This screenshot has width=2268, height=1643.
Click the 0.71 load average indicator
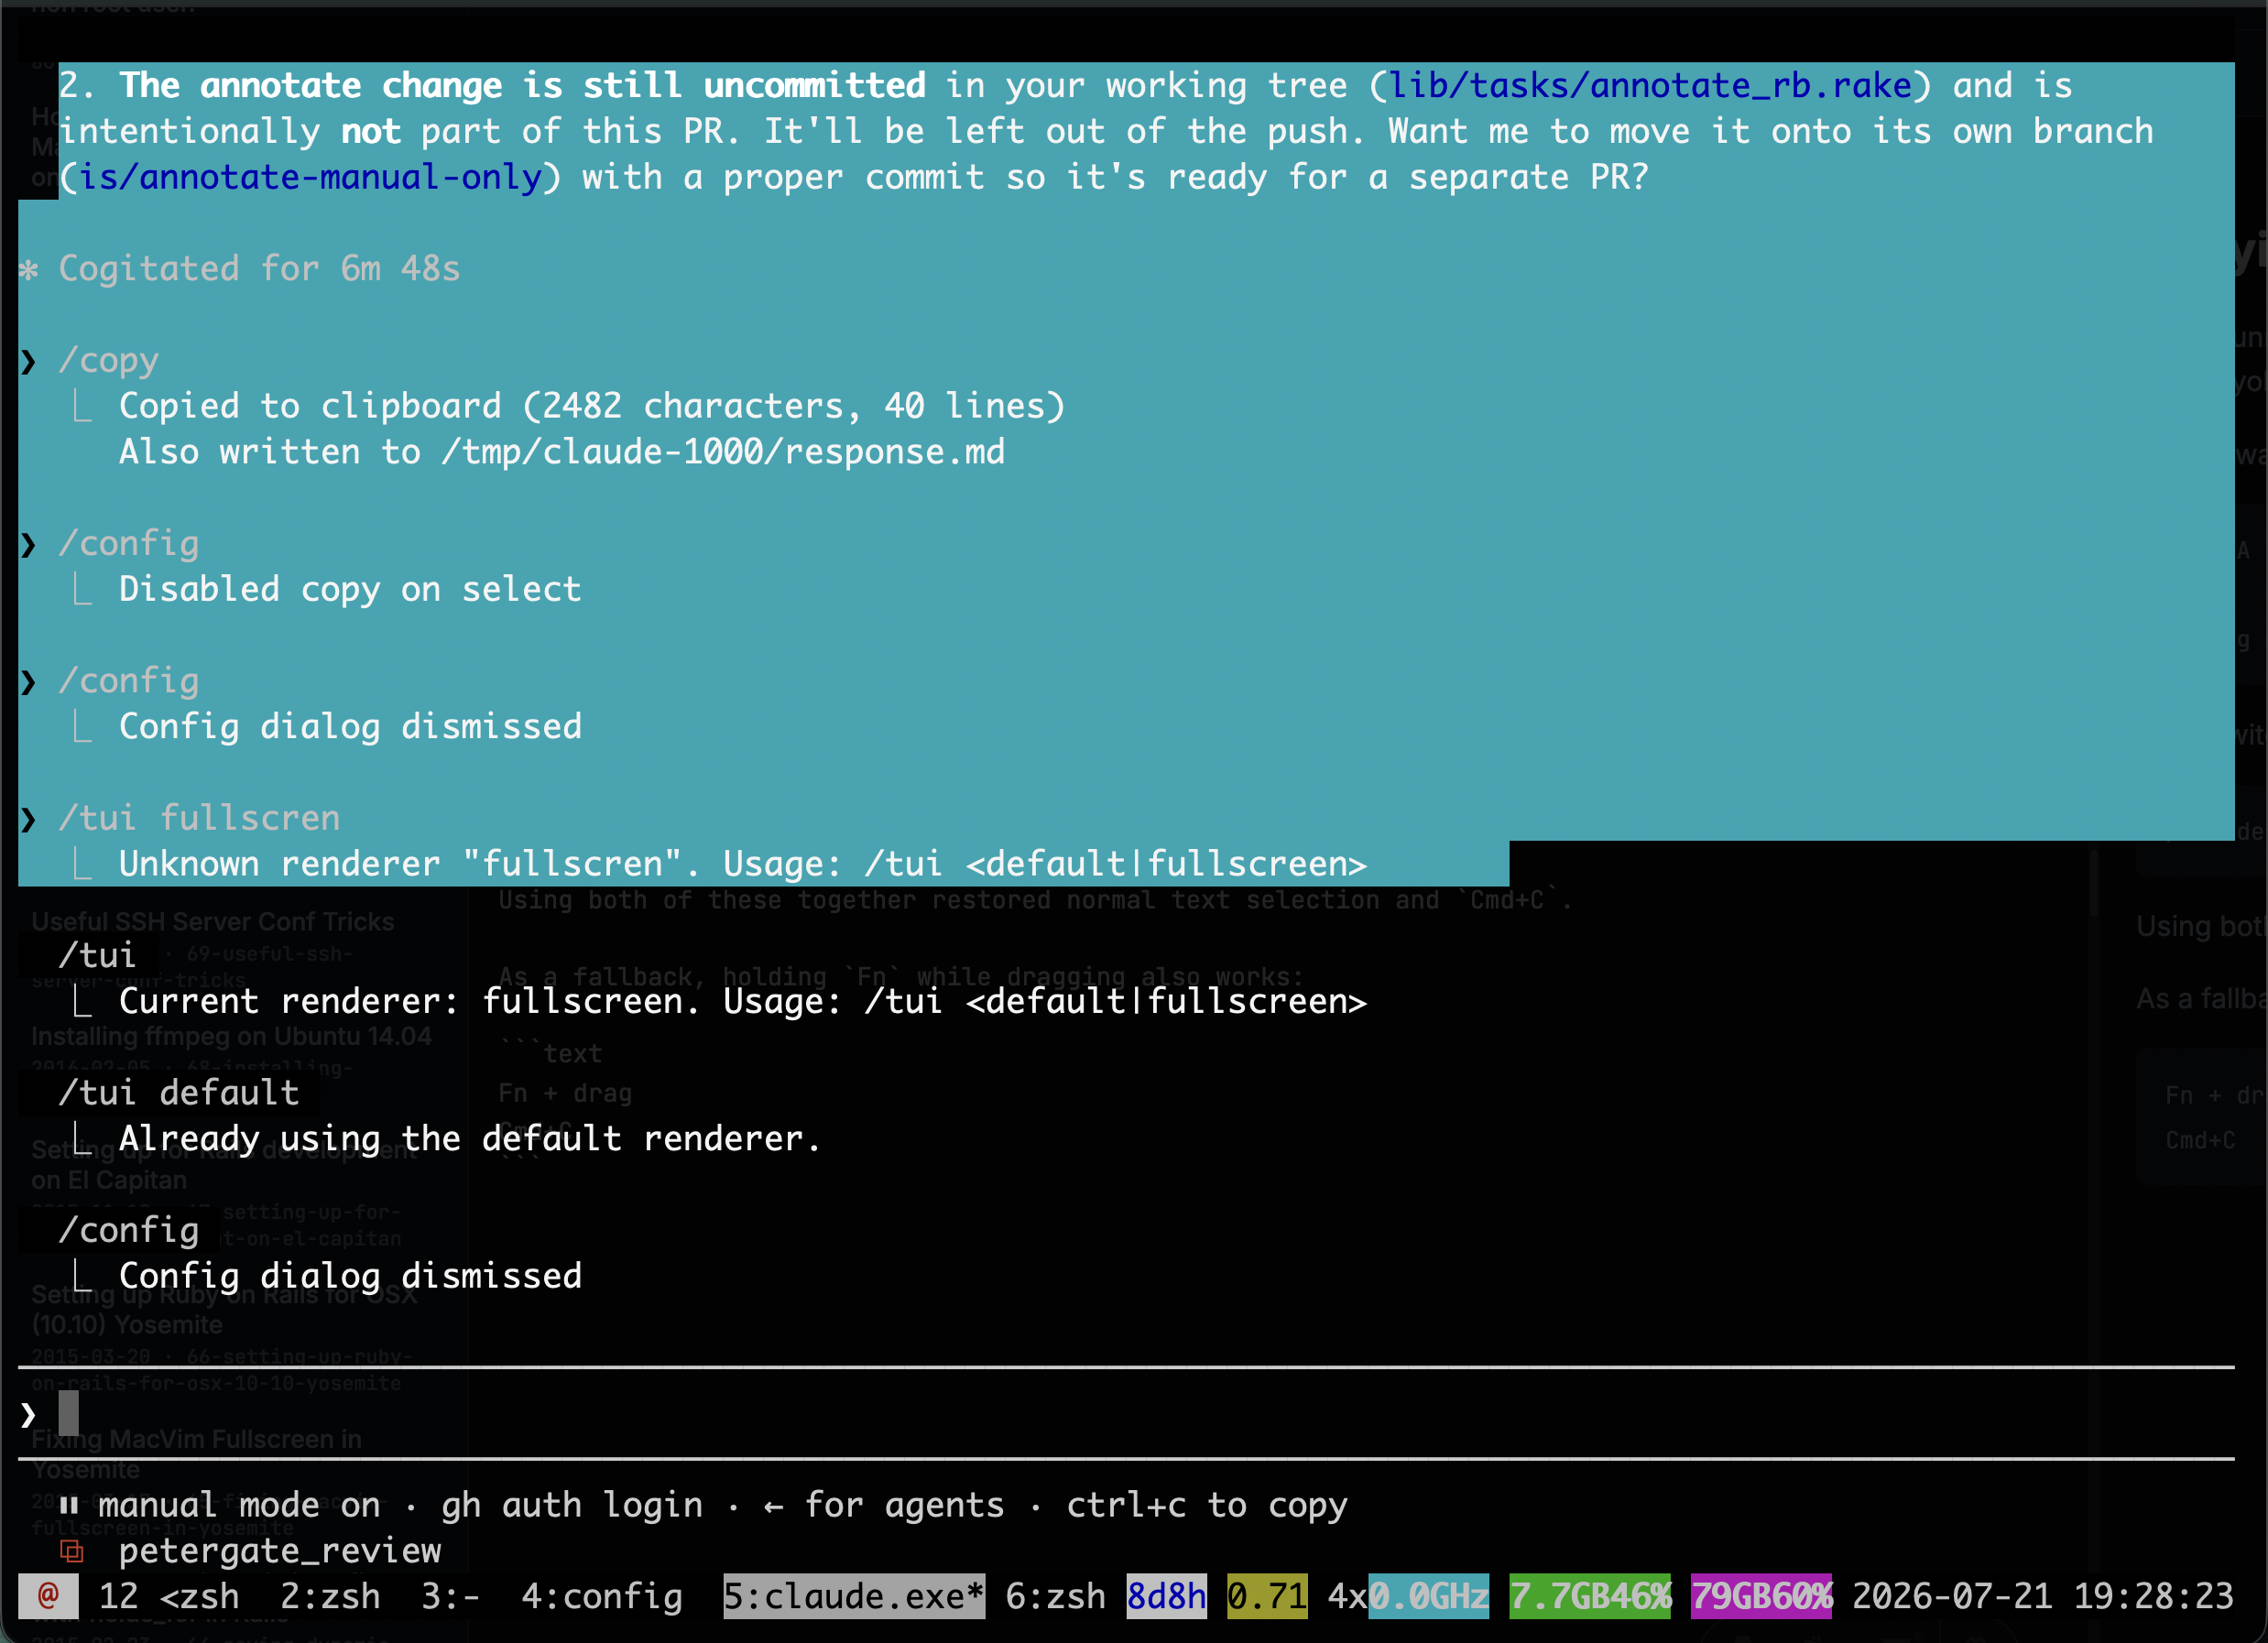point(1267,1596)
